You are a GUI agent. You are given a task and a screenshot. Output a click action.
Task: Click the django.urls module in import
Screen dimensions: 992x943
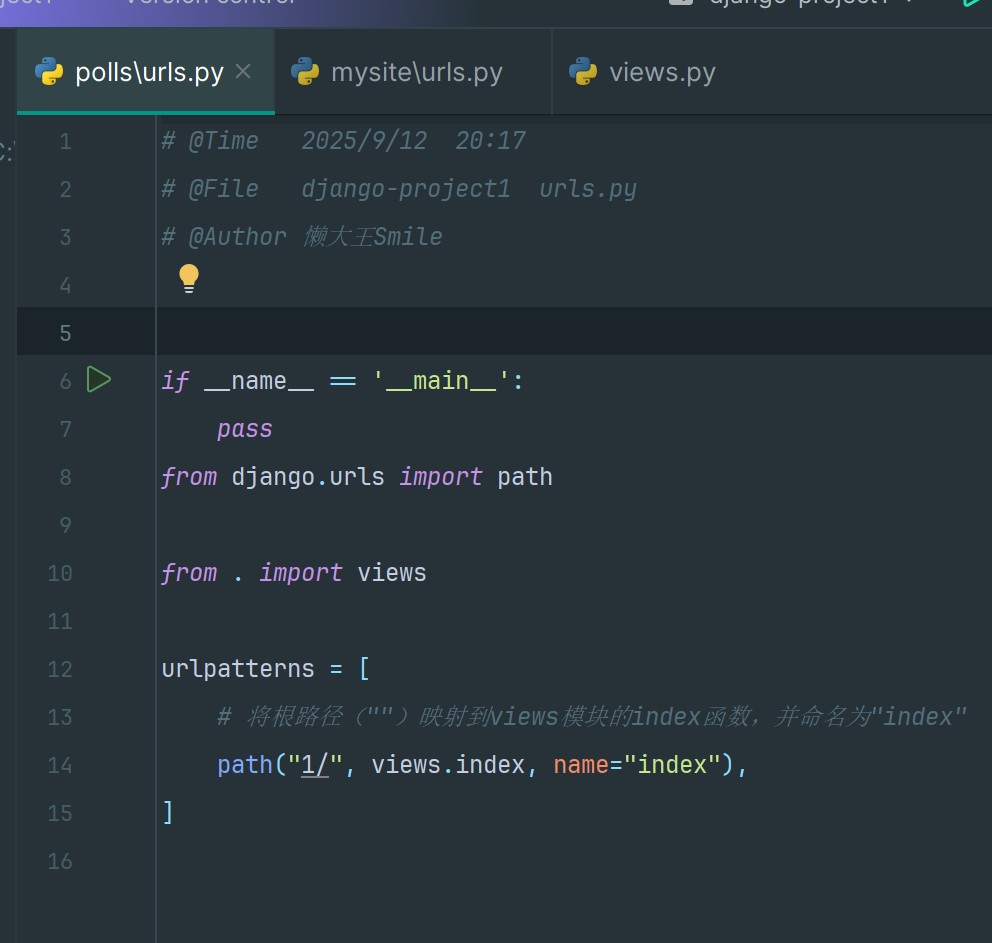pyautogui.click(x=308, y=477)
